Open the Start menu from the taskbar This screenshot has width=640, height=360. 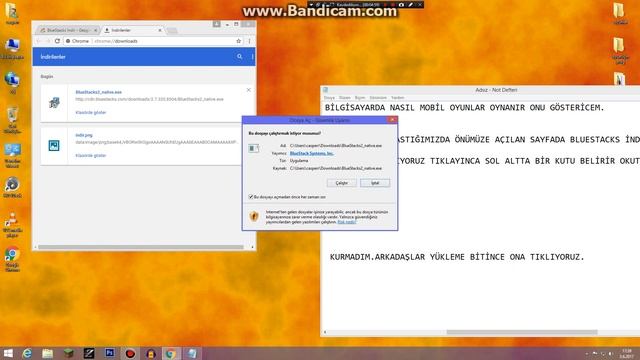[x=8, y=353]
